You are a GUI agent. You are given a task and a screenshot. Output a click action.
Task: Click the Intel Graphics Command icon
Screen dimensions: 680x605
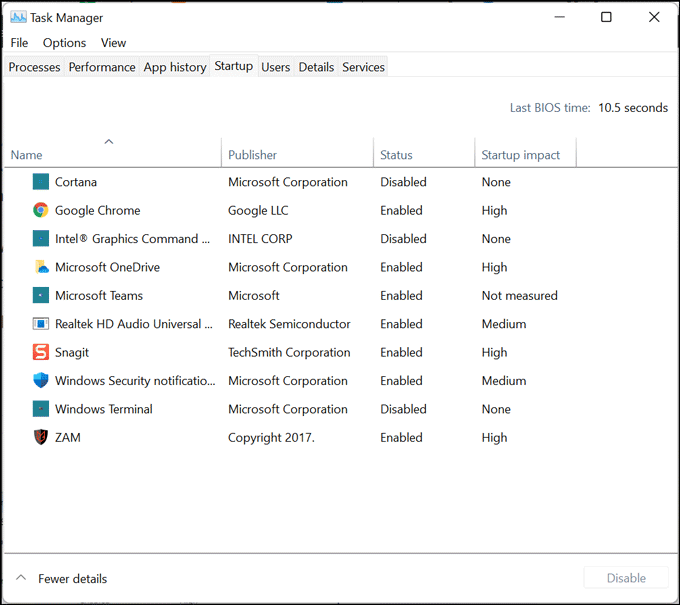[41, 239]
